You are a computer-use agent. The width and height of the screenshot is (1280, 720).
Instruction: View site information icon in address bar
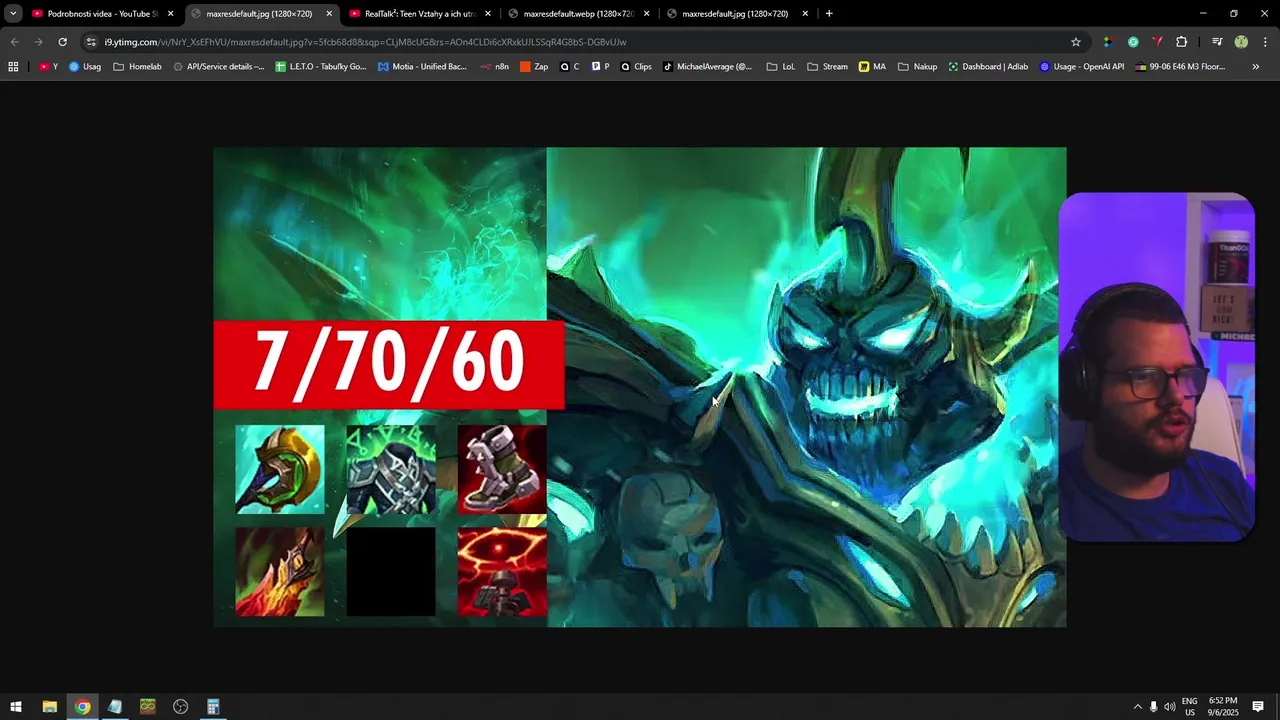(91, 42)
